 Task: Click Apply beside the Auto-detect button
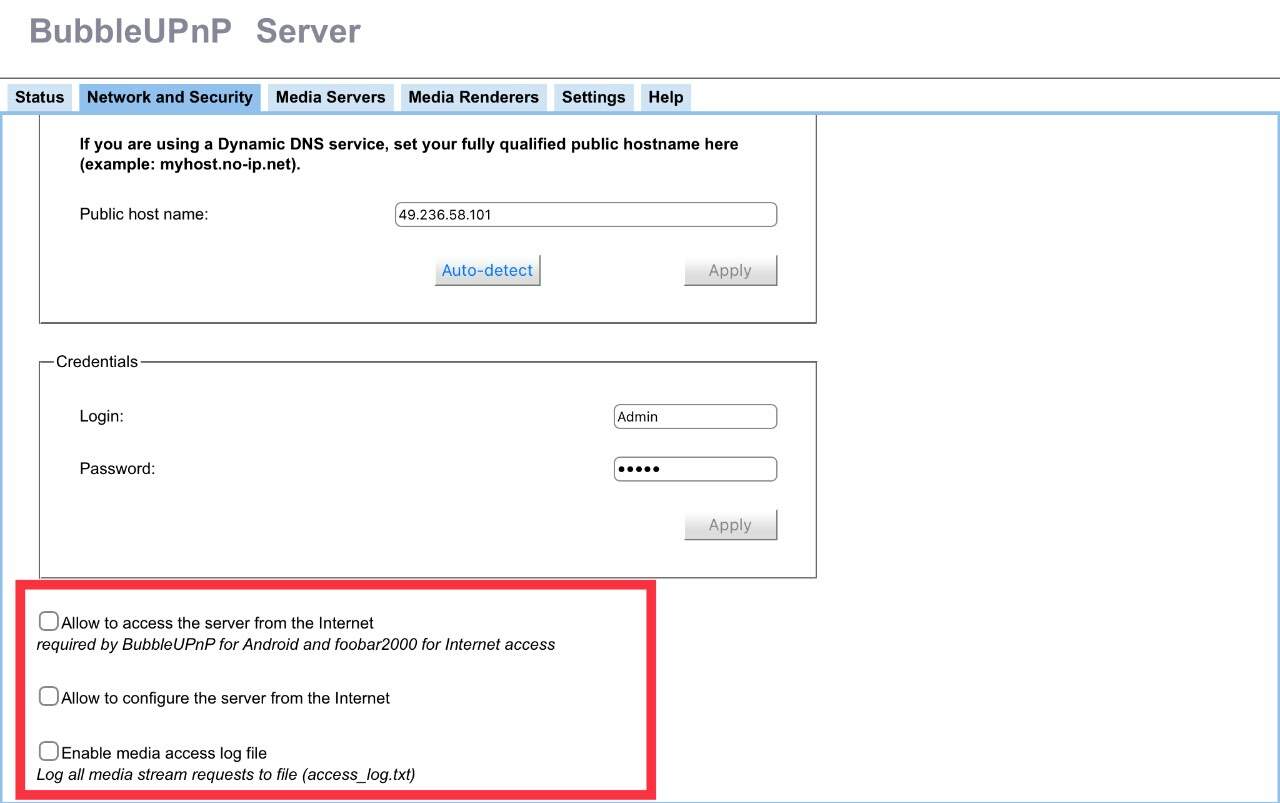(x=730, y=270)
